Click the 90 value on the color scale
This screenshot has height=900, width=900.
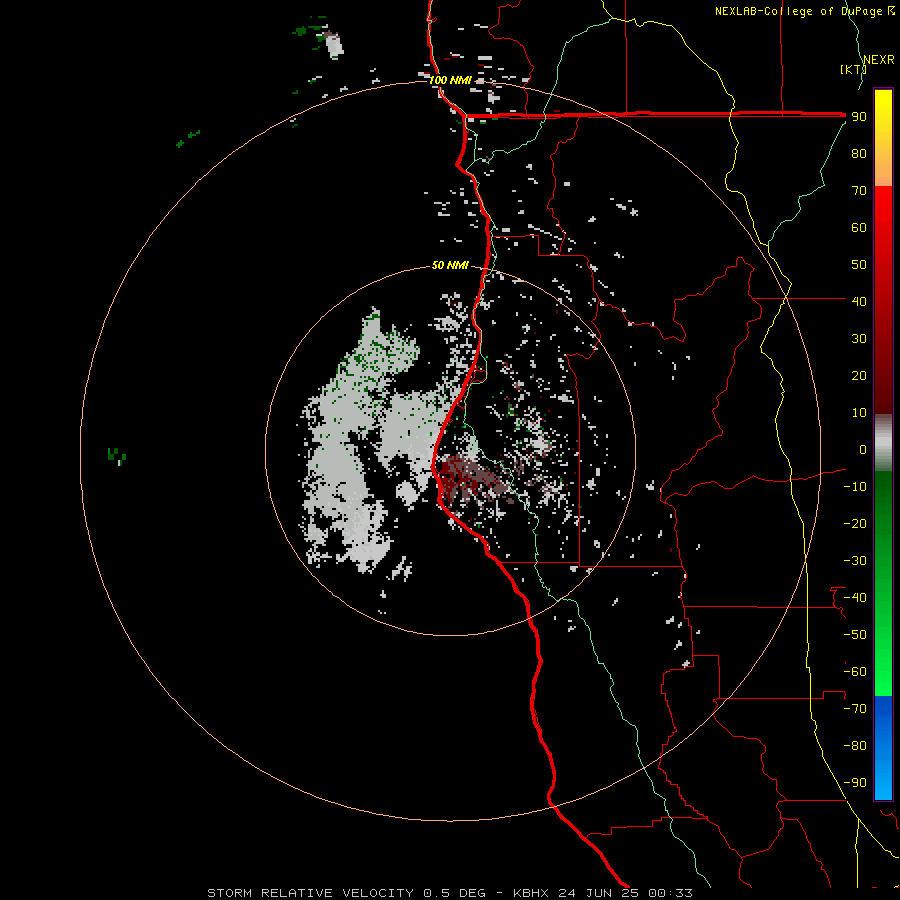[x=859, y=117]
